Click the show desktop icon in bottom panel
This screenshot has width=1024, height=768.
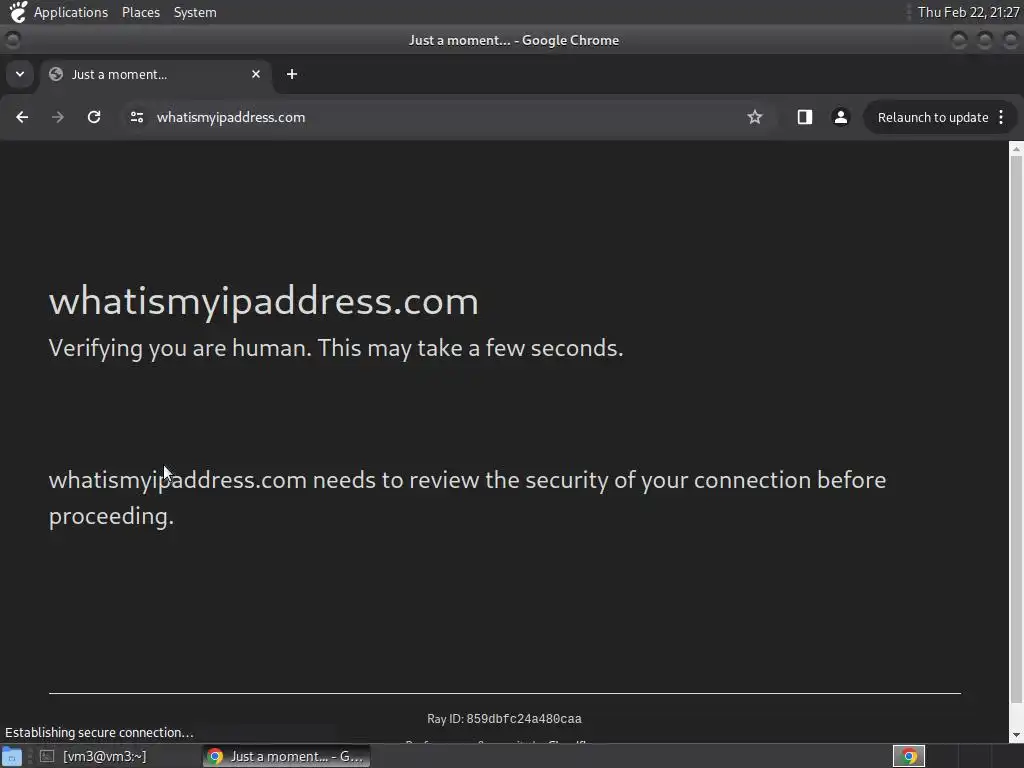point(12,757)
